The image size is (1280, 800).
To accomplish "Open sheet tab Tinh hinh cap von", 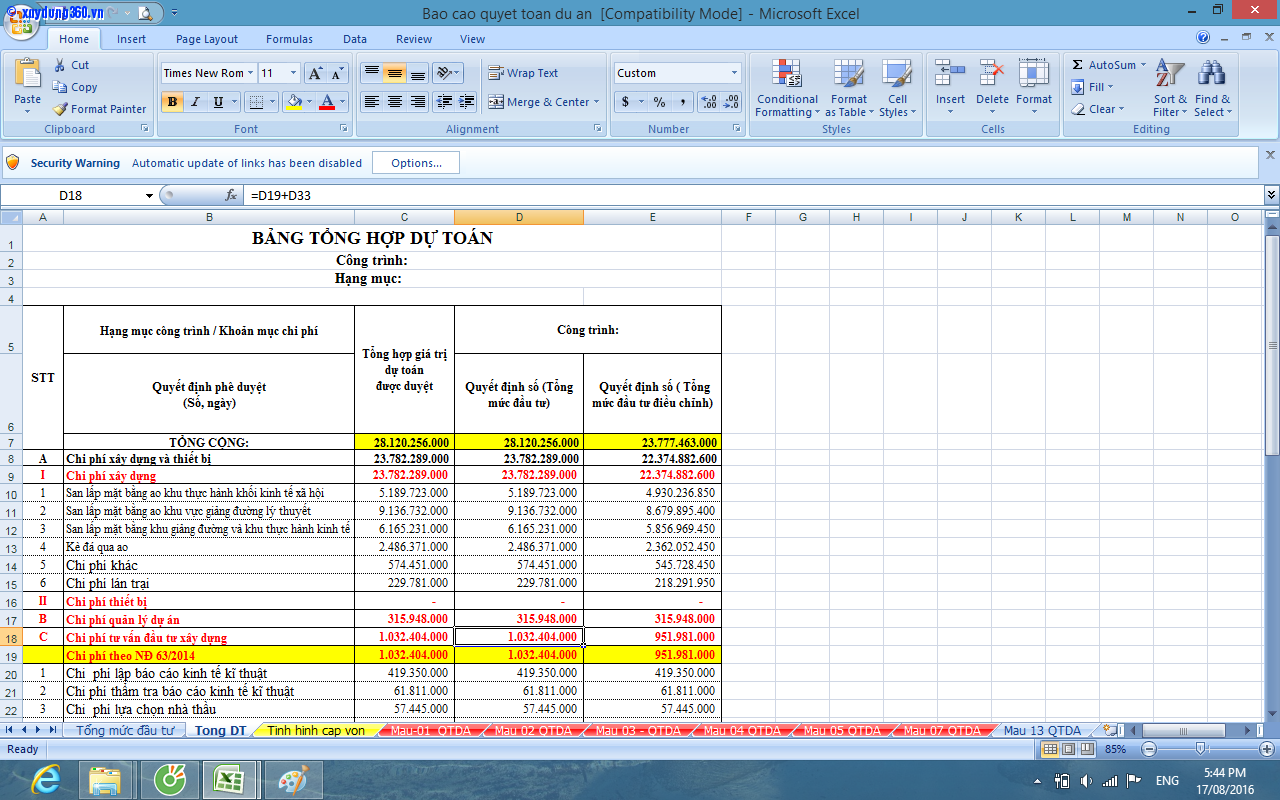I will pyautogui.click(x=315, y=731).
